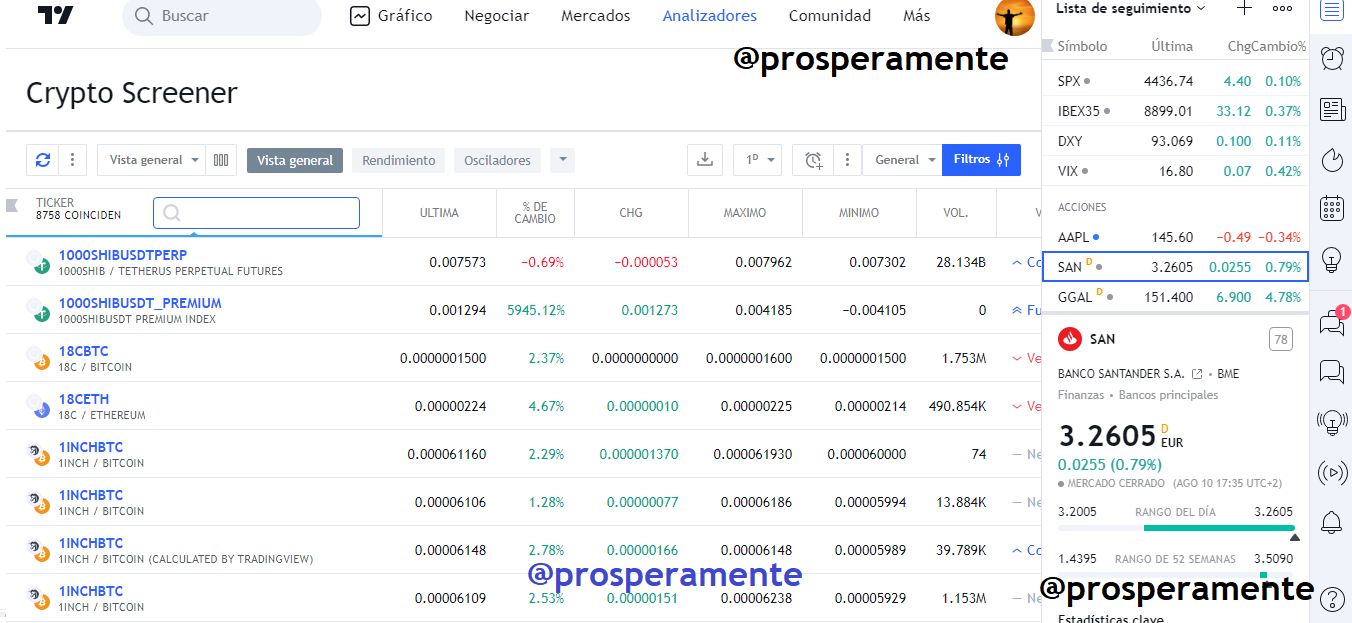Viewport: 1352px width, 623px height.
Task: Switch to the Rendimiento tab
Action: pos(399,160)
